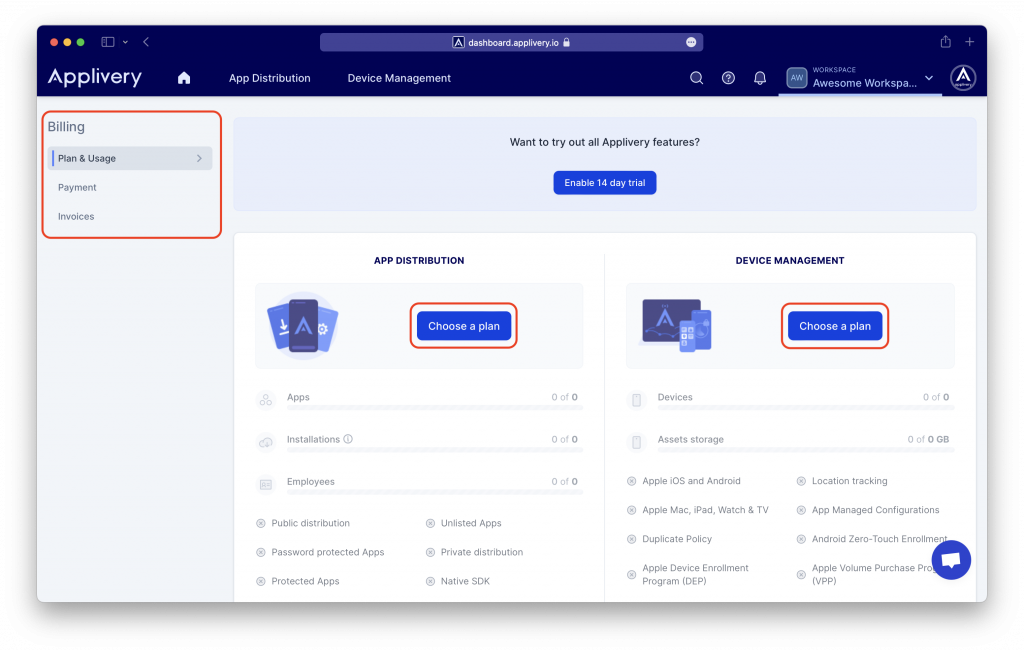
Task: Expand the Plan & Usage chevron
Action: point(199,158)
